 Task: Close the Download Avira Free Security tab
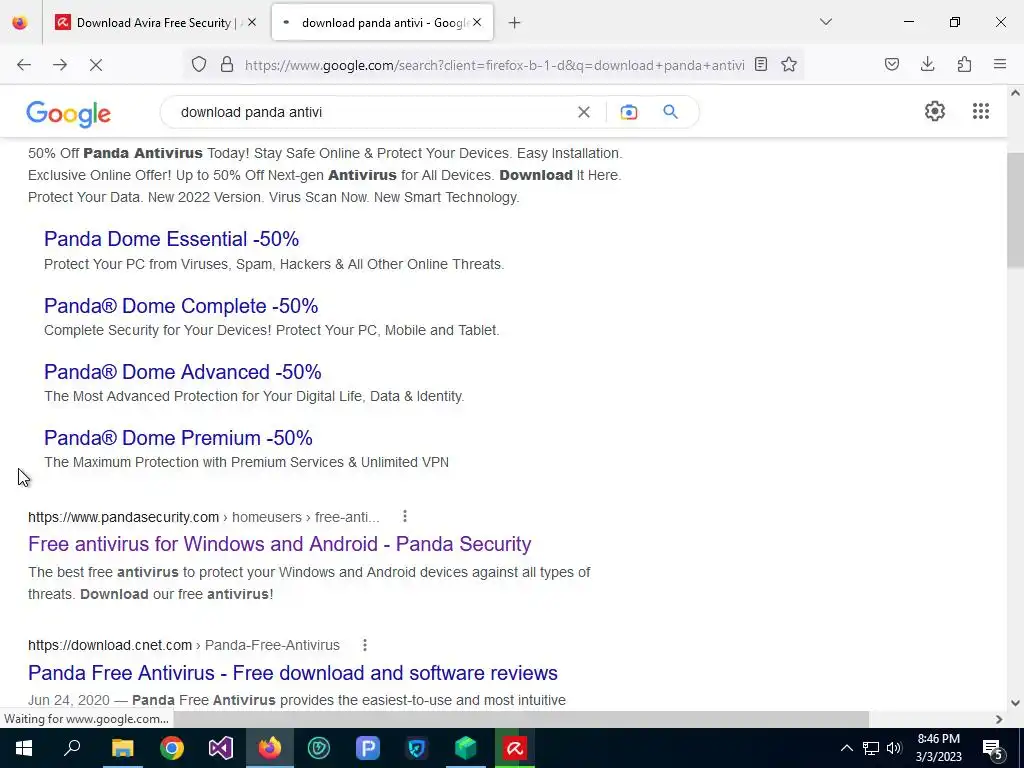(x=252, y=23)
